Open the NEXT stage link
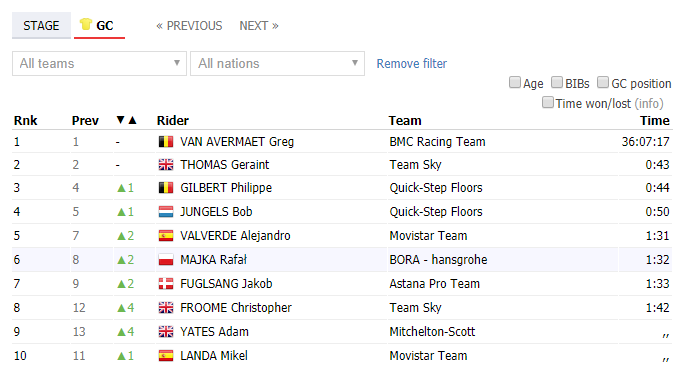 click(259, 26)
